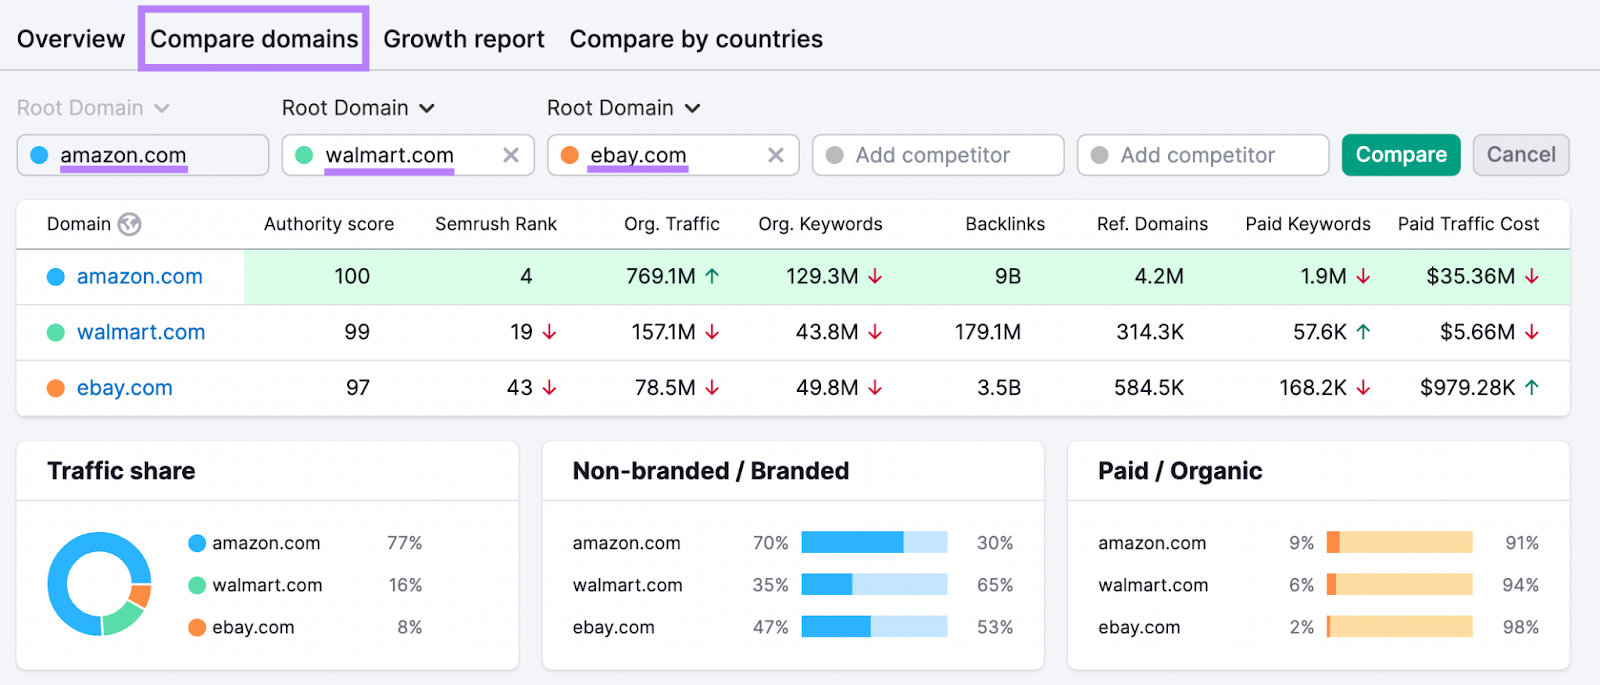Click red down arrow beside 43.8M keywords

875,332
